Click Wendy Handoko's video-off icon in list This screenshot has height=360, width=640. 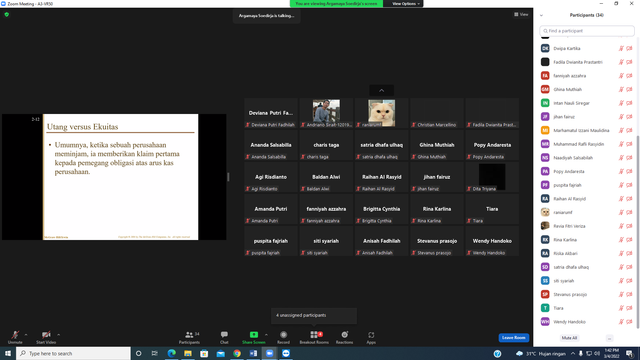629,322
